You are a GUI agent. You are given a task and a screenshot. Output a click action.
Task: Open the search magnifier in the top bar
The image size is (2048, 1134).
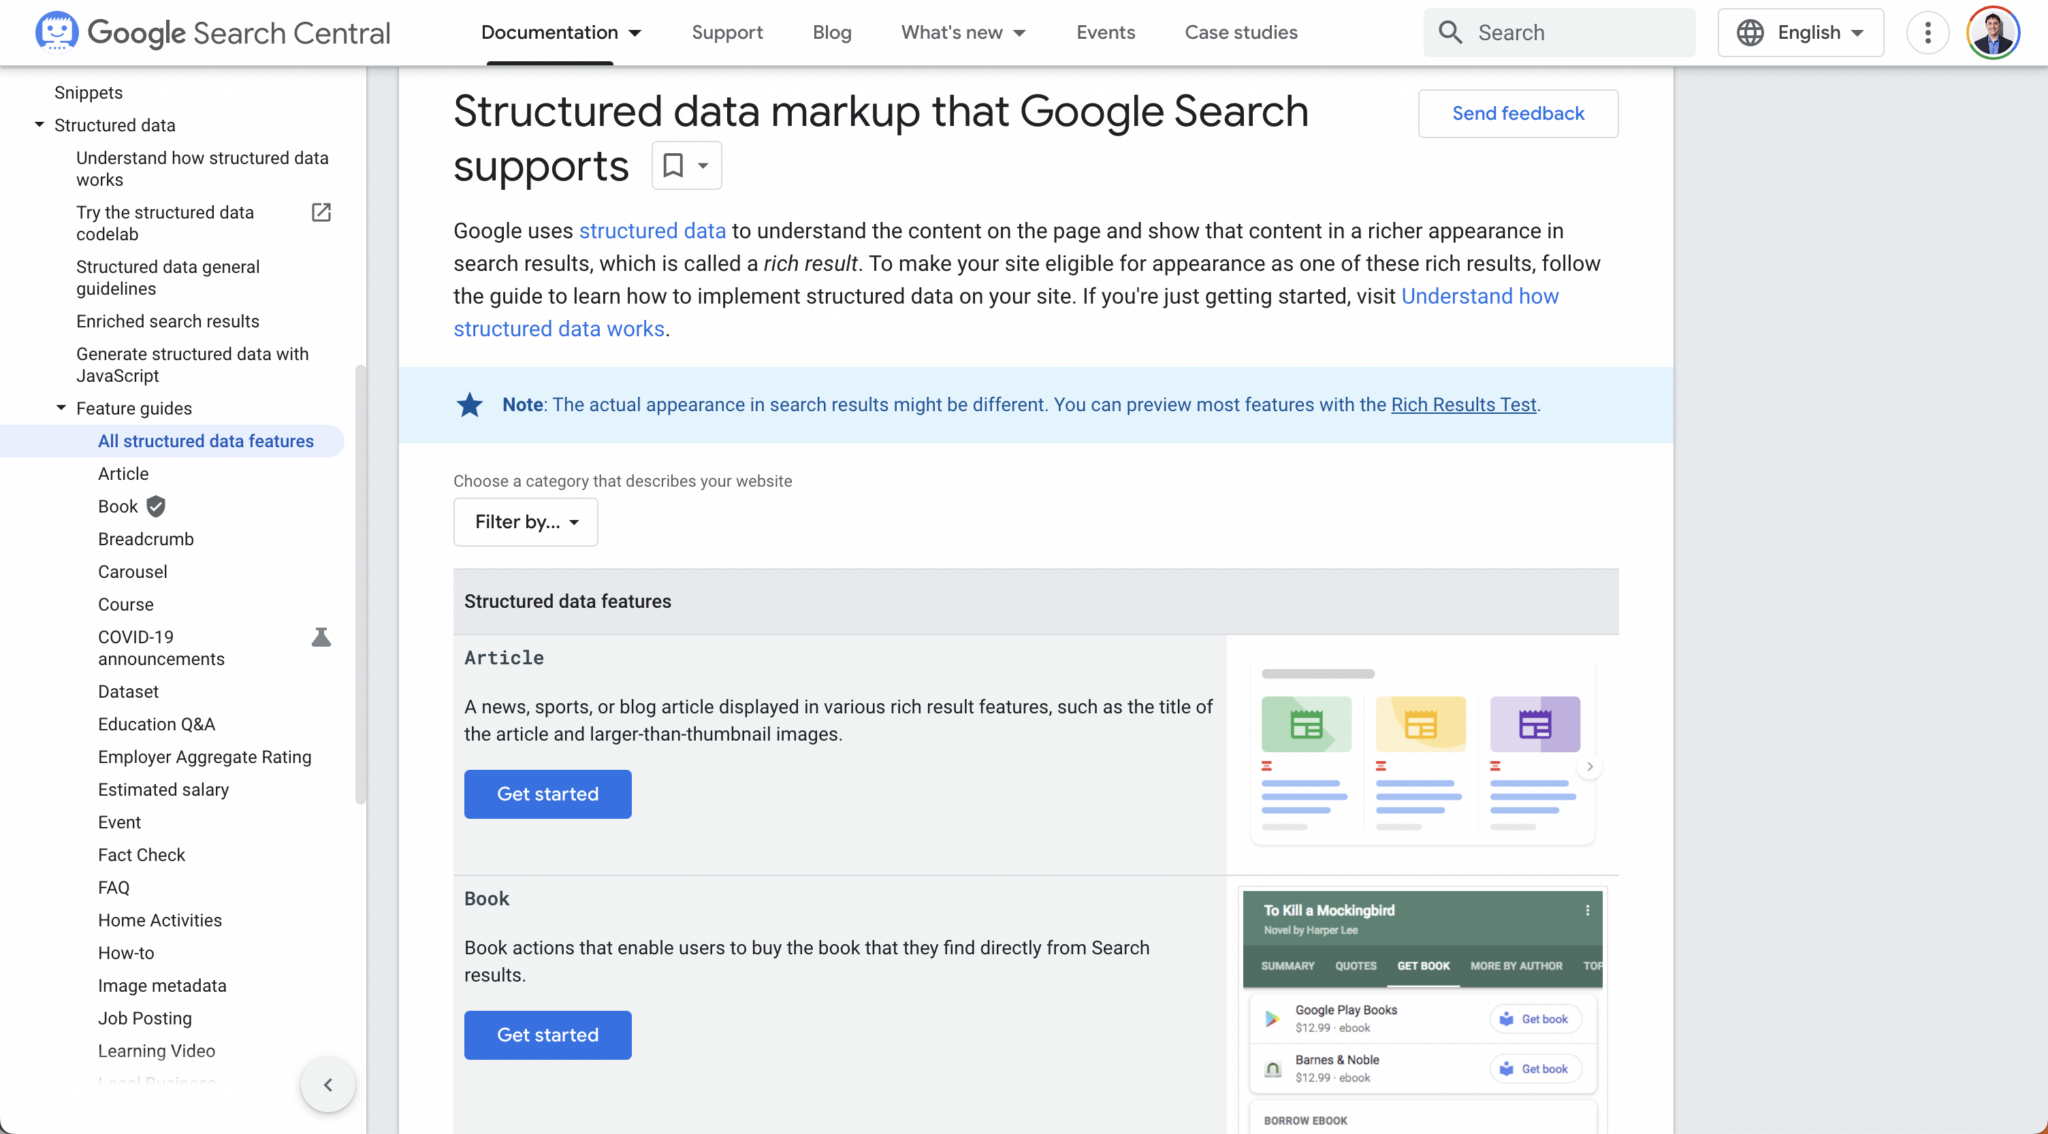pos(1450,32)
